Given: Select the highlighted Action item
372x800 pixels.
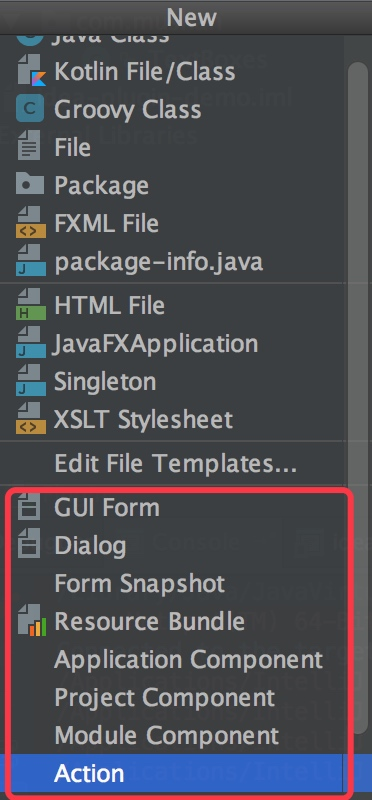Looking at the screenshot, I should (172, 773).
